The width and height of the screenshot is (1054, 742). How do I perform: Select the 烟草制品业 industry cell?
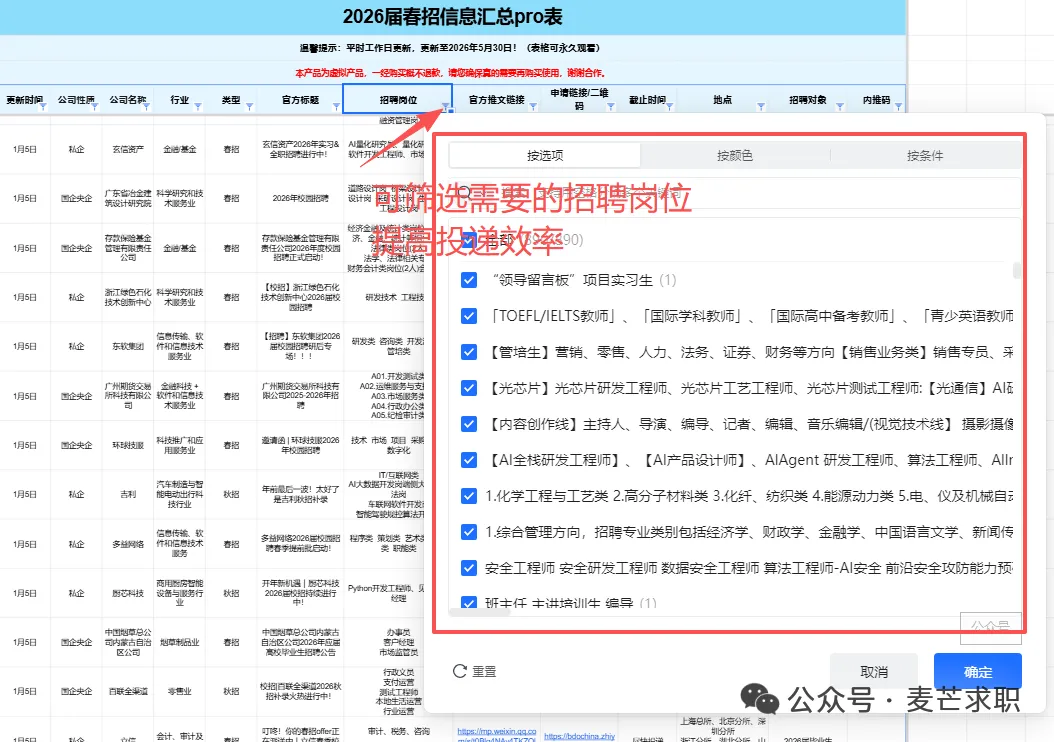179,643
